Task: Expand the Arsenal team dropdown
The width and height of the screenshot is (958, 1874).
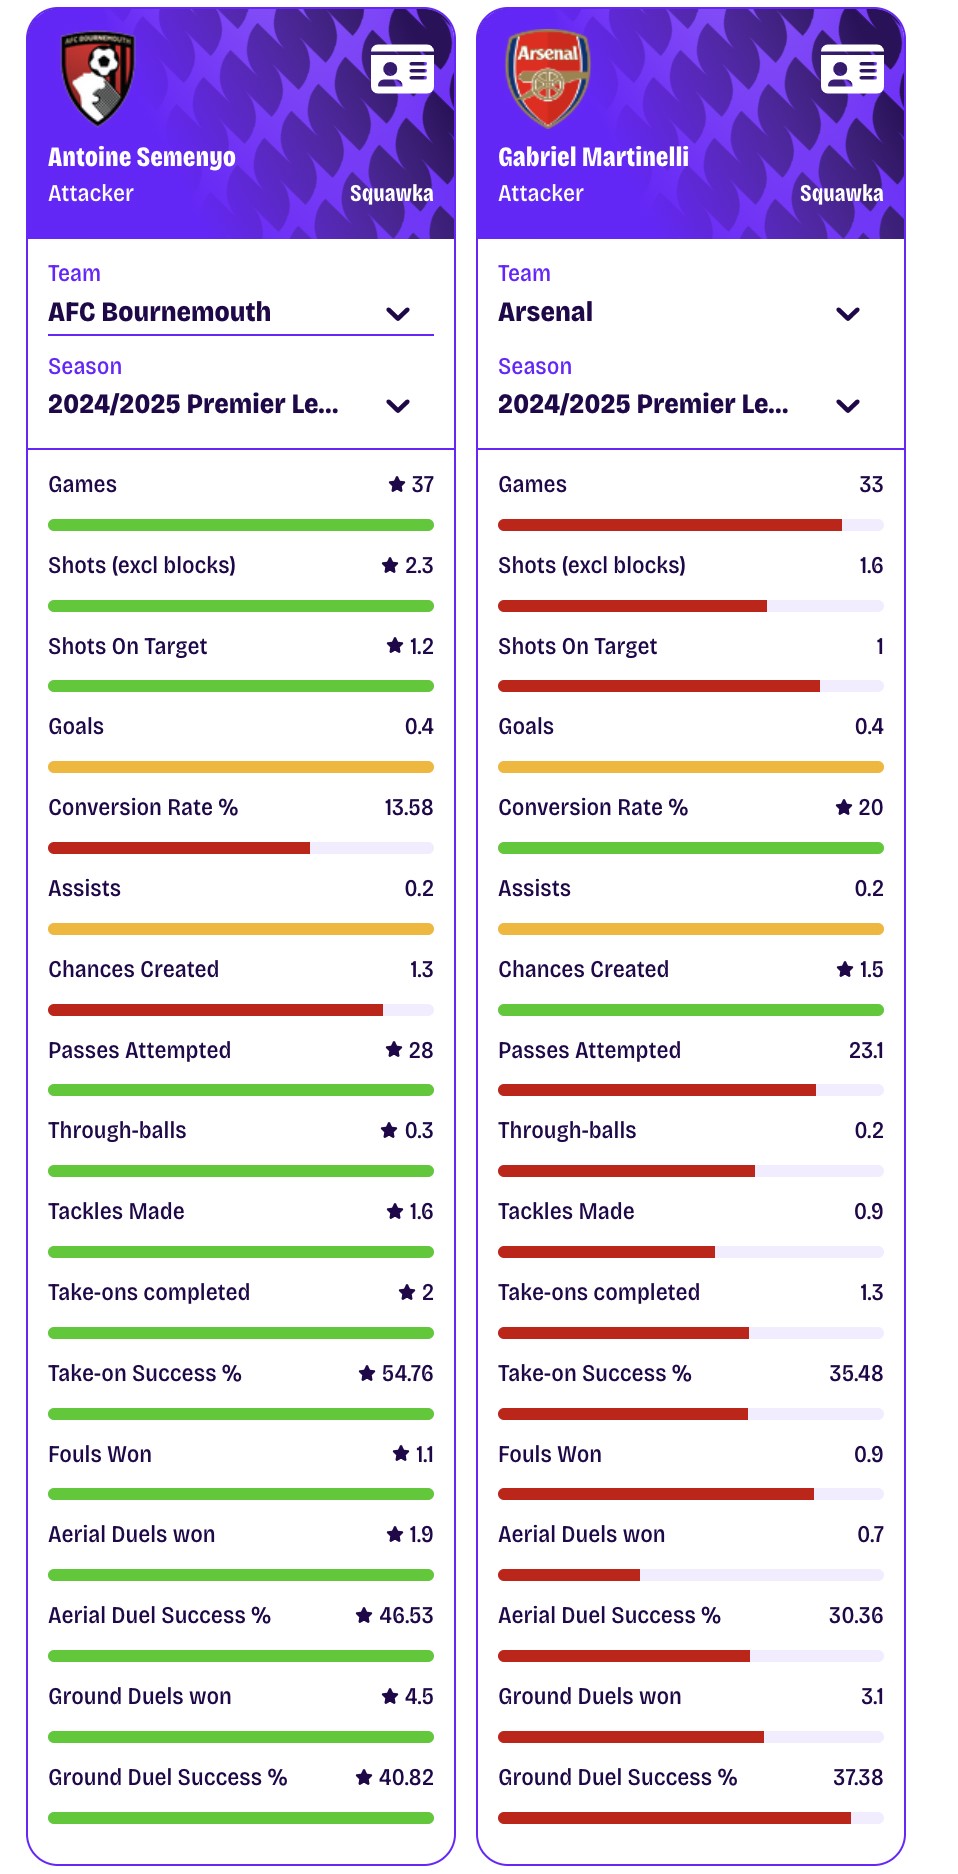Action: (x=691, y=312)
